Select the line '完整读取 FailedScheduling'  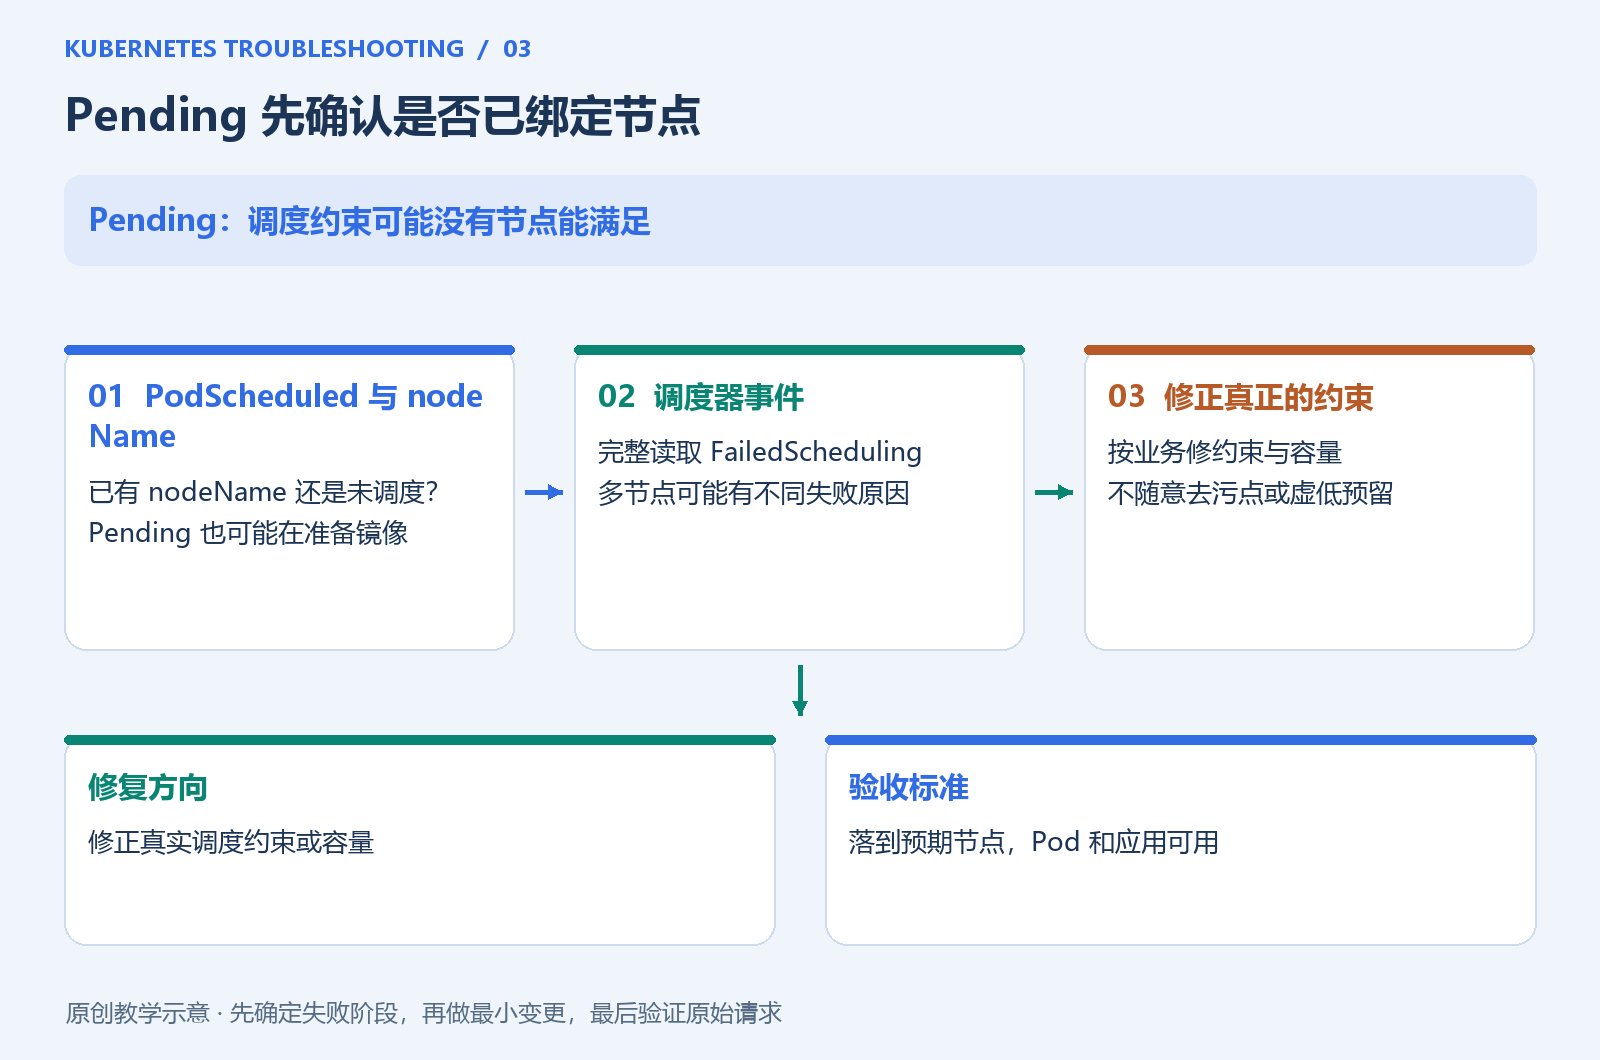click(x=760, y=452)
